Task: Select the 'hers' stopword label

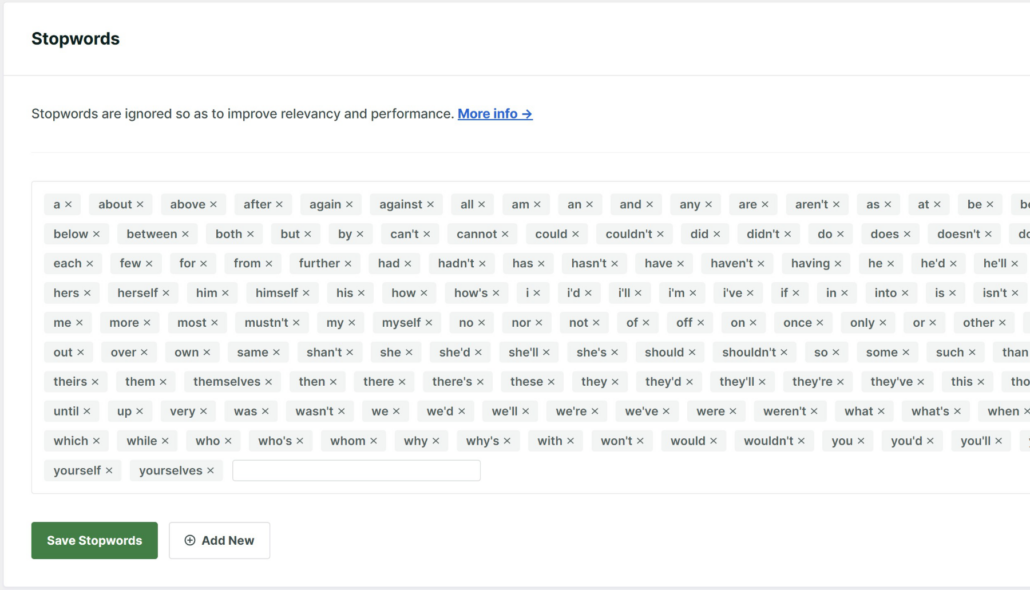Action: [x=66, y=293]
